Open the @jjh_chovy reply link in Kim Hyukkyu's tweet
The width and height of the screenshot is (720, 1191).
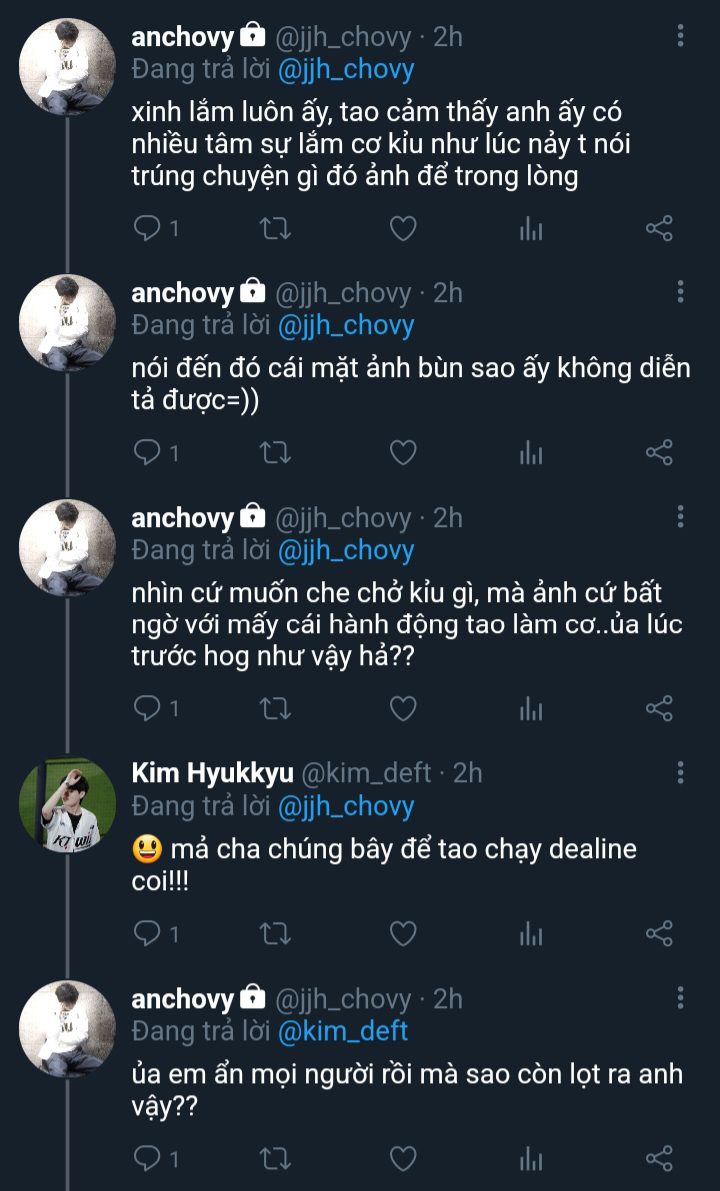(x=345, y=805)
